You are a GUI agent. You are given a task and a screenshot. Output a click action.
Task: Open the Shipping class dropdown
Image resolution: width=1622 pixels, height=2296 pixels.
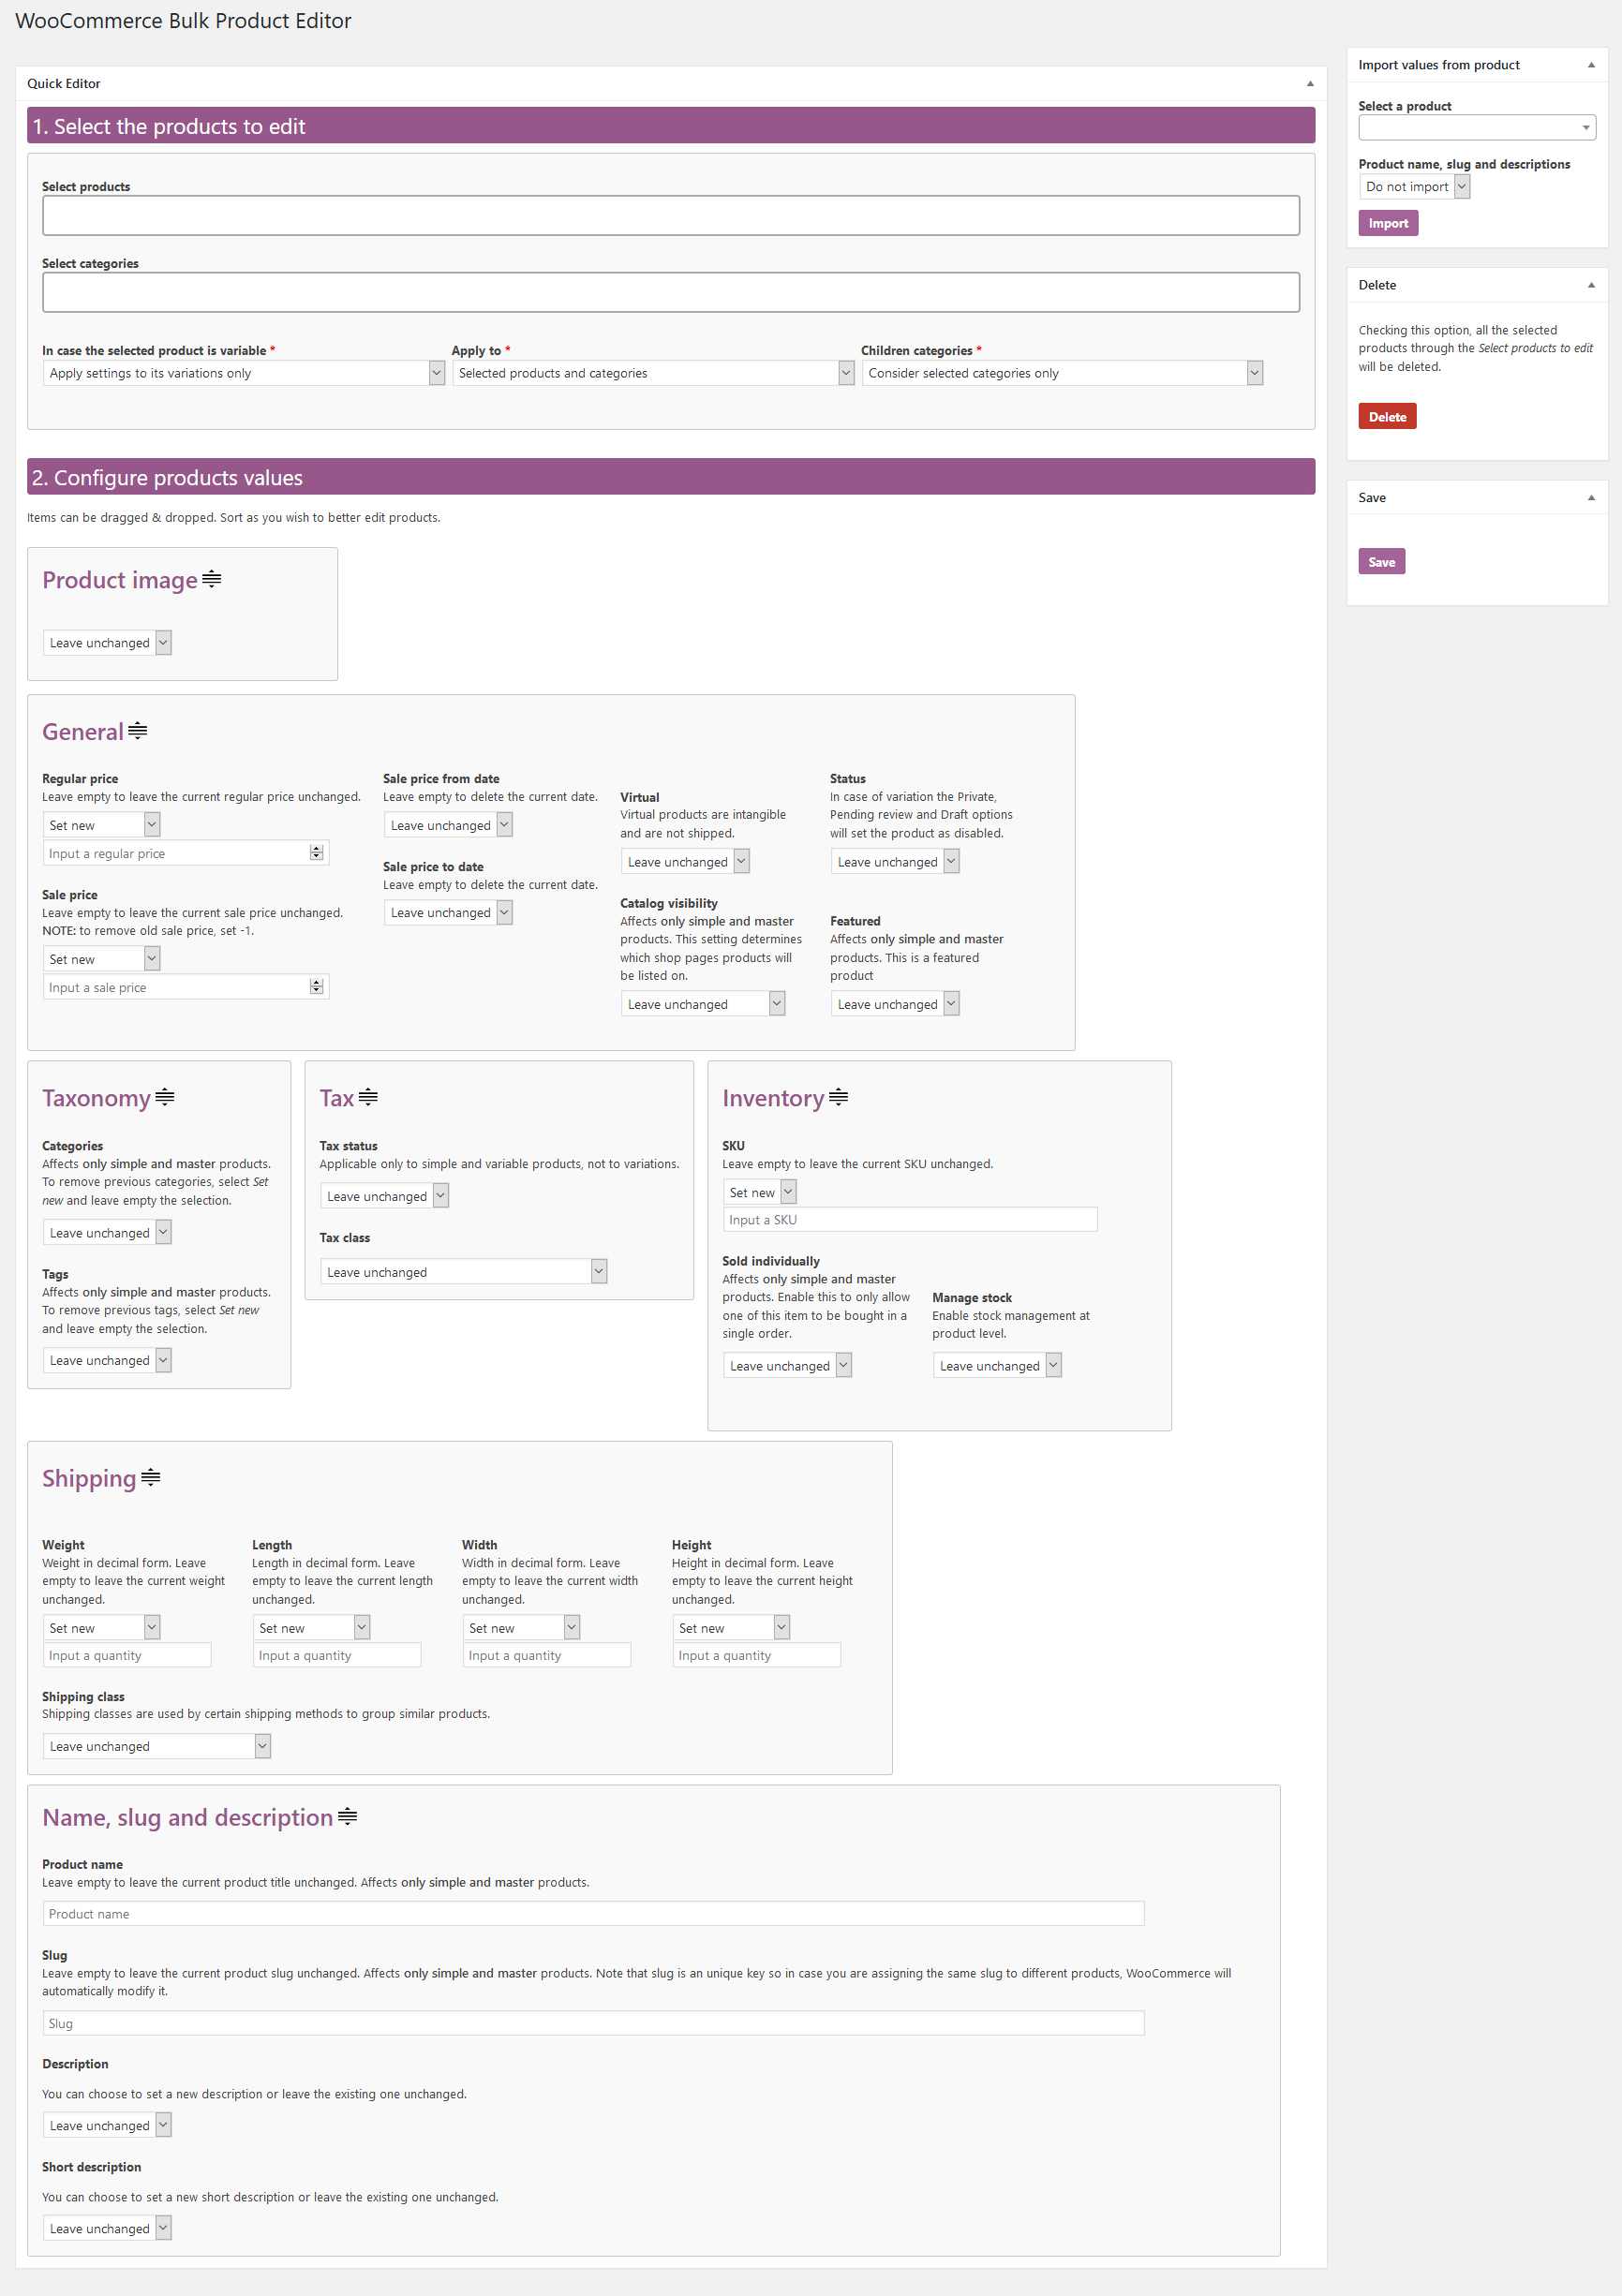tap(157, 1746)
